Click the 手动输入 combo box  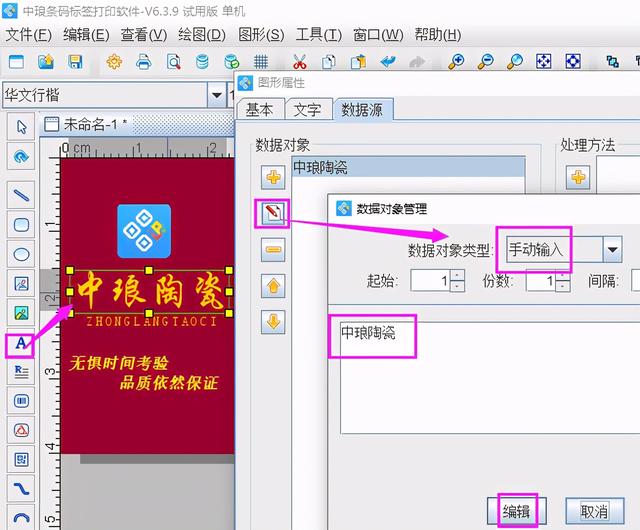(563, 249)
